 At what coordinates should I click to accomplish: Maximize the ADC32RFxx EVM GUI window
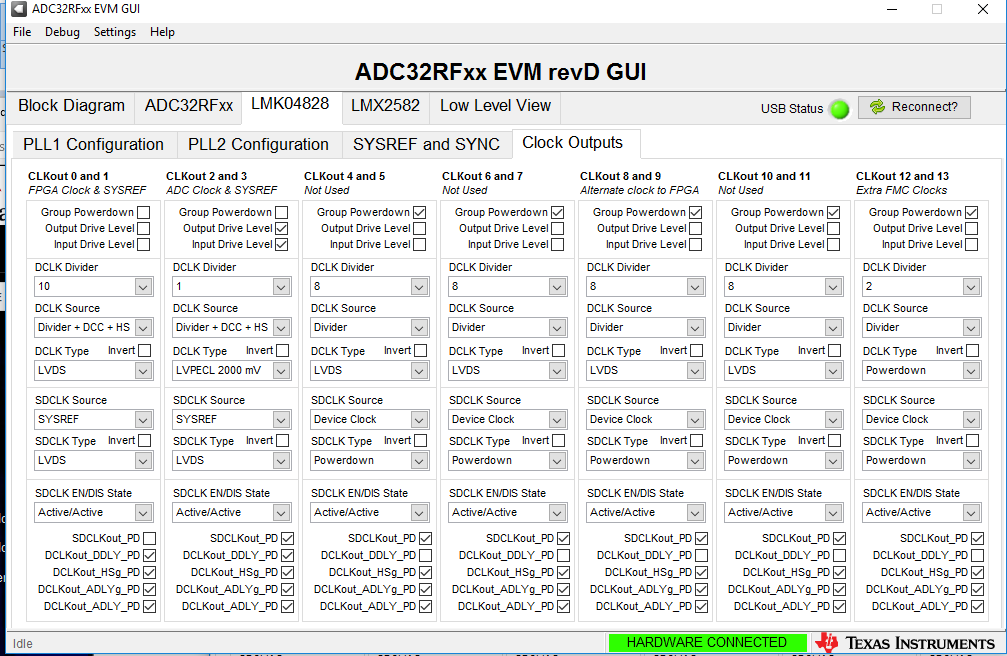coord(937,9)
